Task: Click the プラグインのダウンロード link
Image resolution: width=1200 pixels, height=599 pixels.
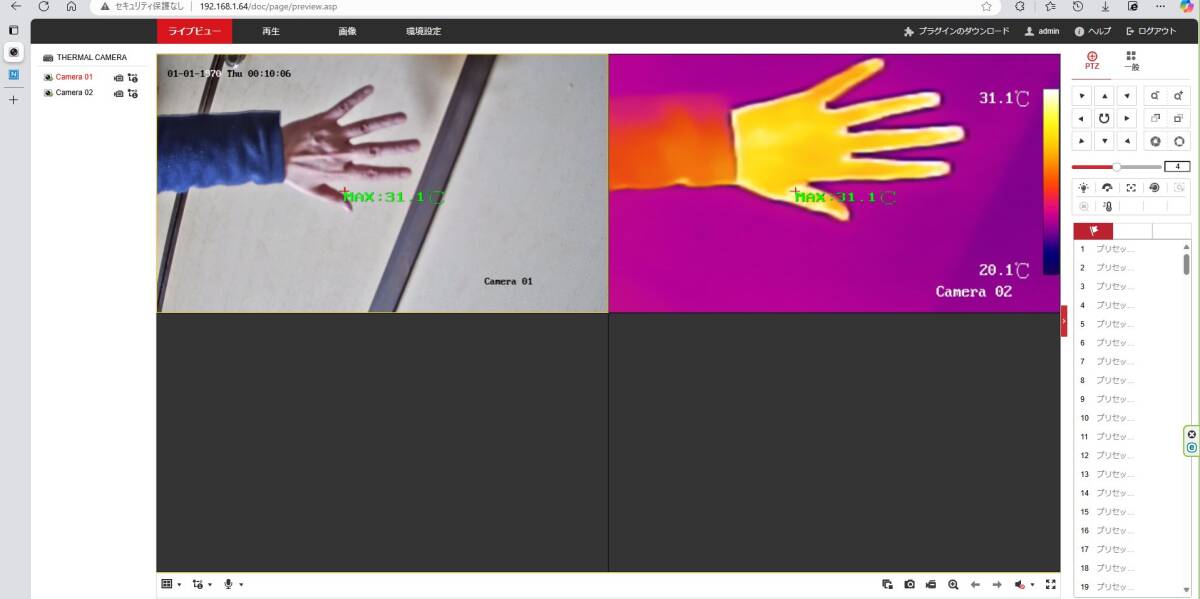Action: pyautogui.click(x=956, y=31)
